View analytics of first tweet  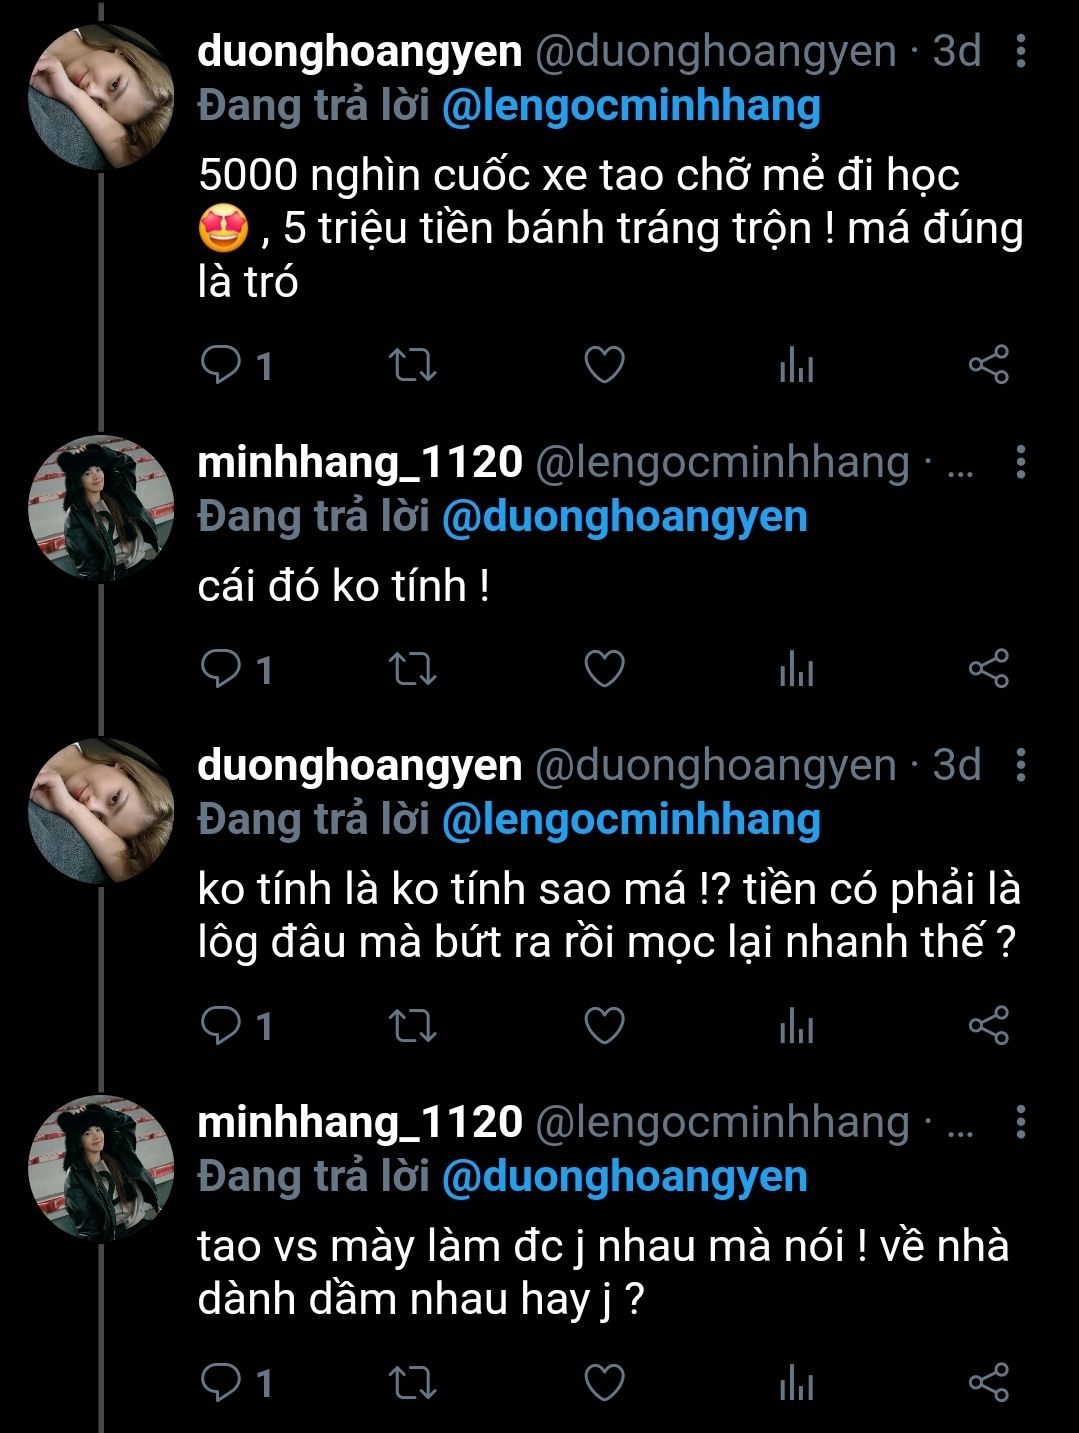[x=796, y=366]
